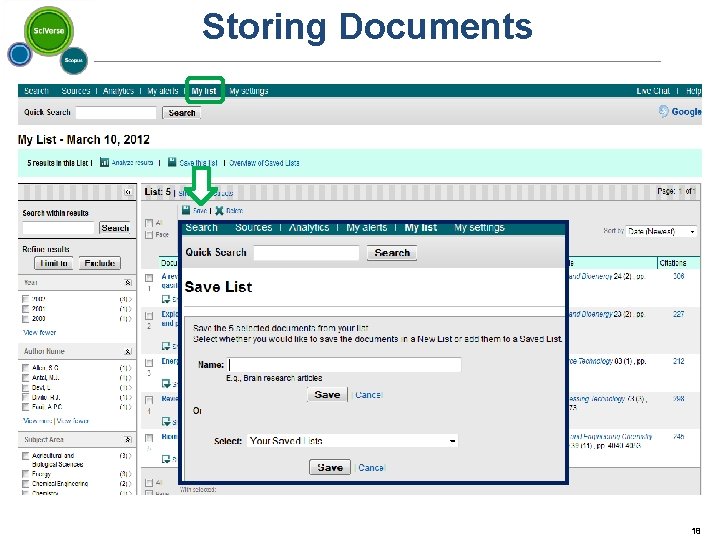Select the checkbox for document 3
The width and height of the screenshot is (720, 540).
pos(149,363)
